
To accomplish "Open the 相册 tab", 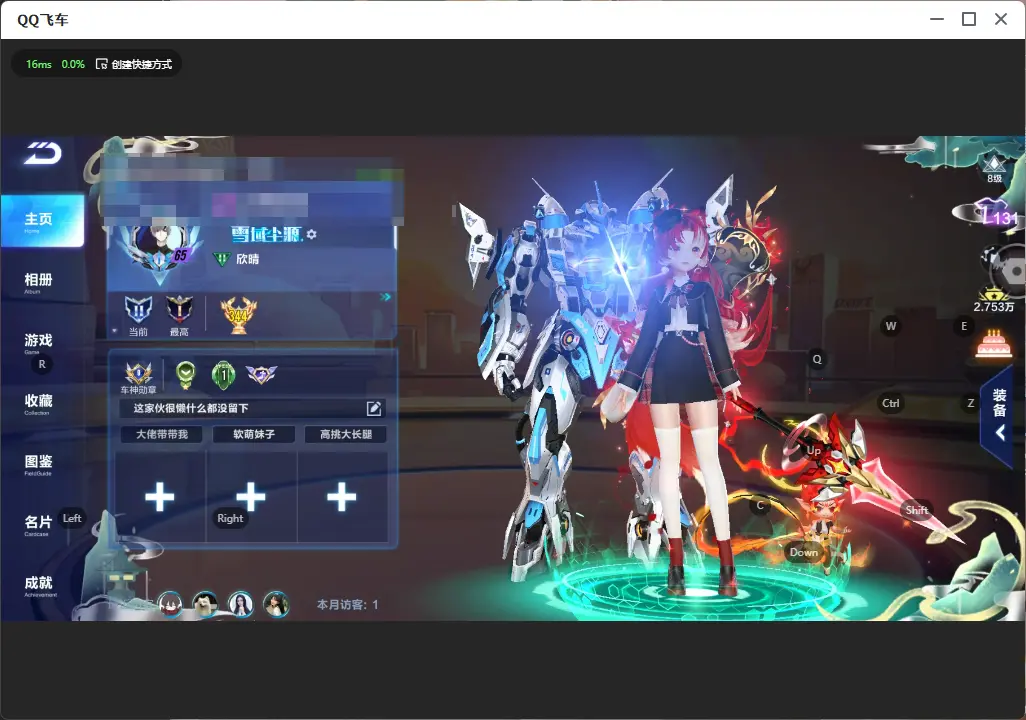I will [x=39, y=282].
